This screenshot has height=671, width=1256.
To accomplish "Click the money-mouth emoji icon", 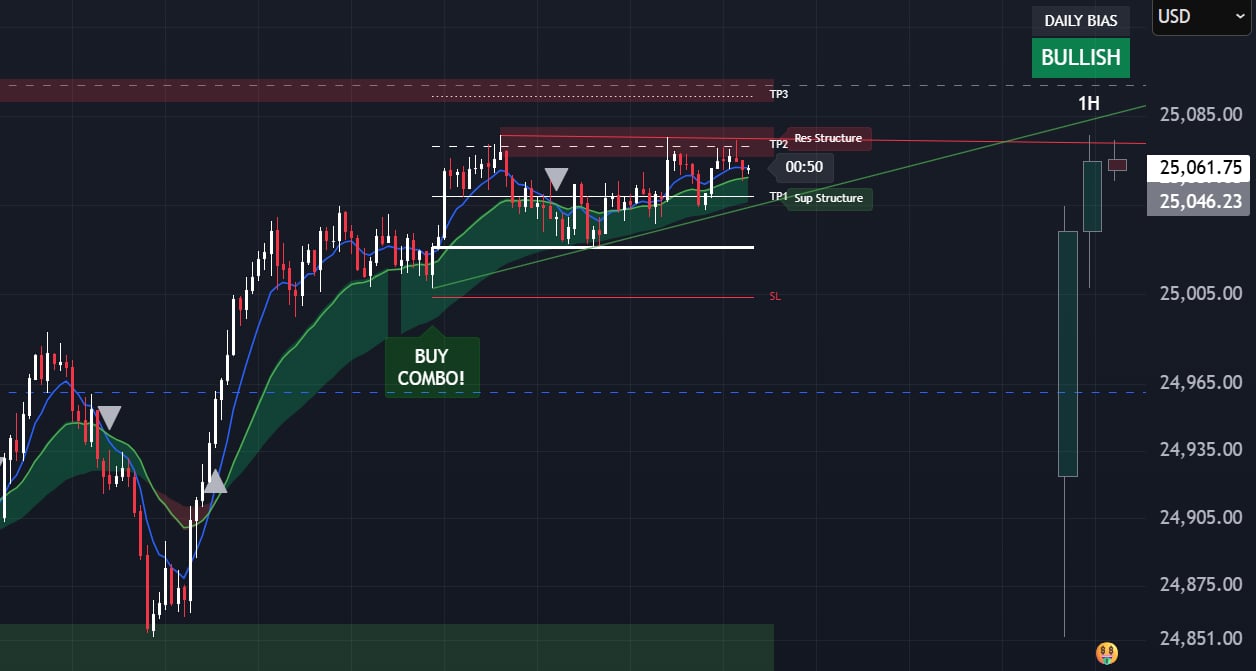I will tap(1106, 654).
